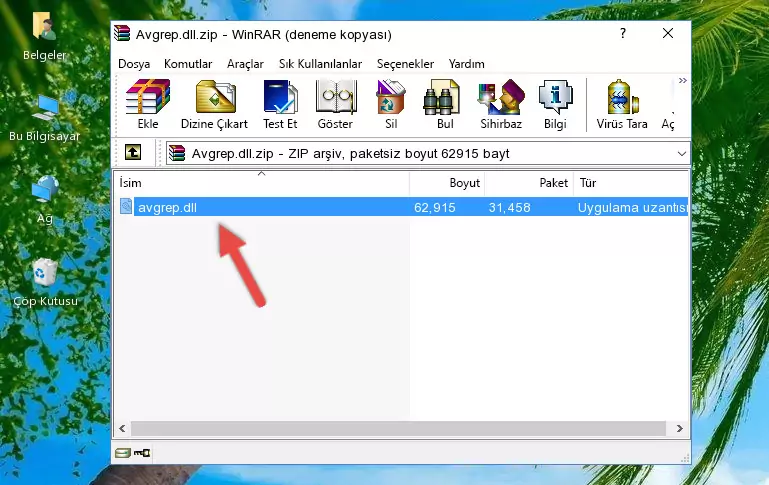The height and width of the screenshot is (485, 769).
Task: Open the Komutlar menu
Action: [188, 64]
